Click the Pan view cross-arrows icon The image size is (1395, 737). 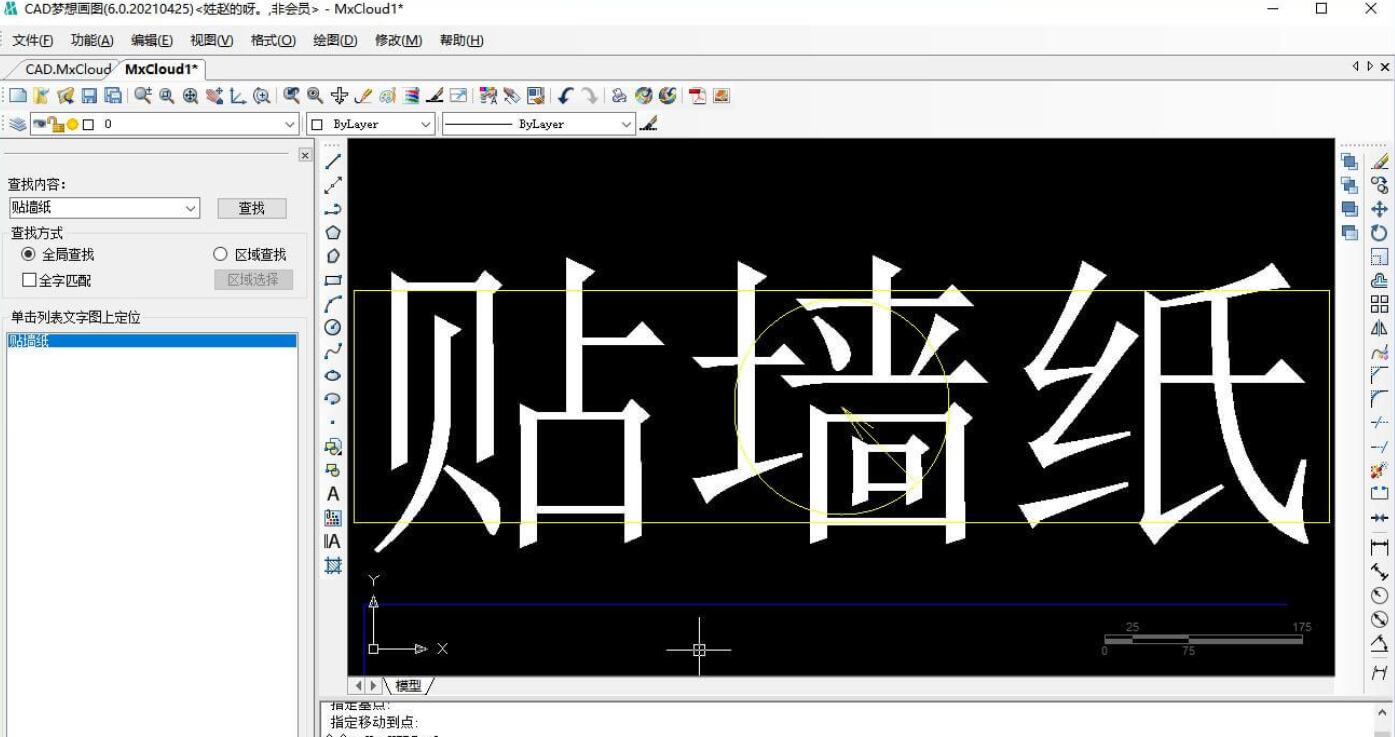pyautogui.click(x=339, y=96)
